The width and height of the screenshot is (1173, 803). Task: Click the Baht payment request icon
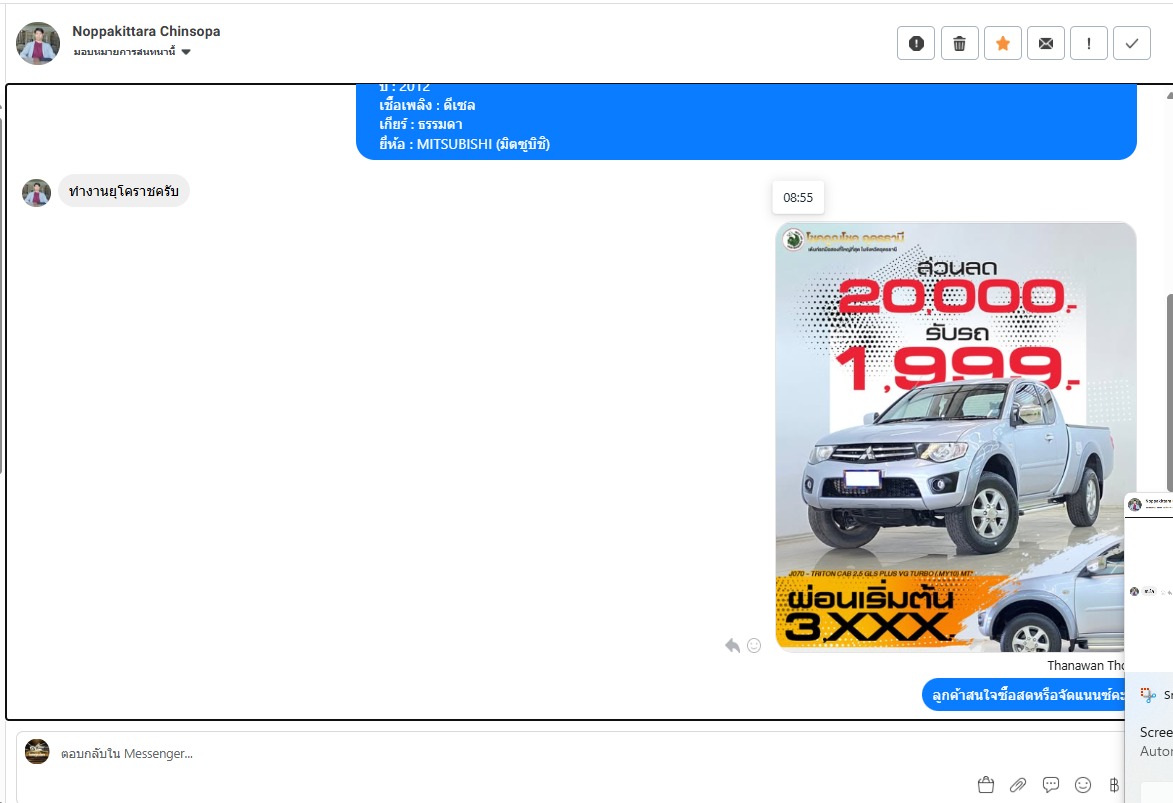coord(1114,784)
